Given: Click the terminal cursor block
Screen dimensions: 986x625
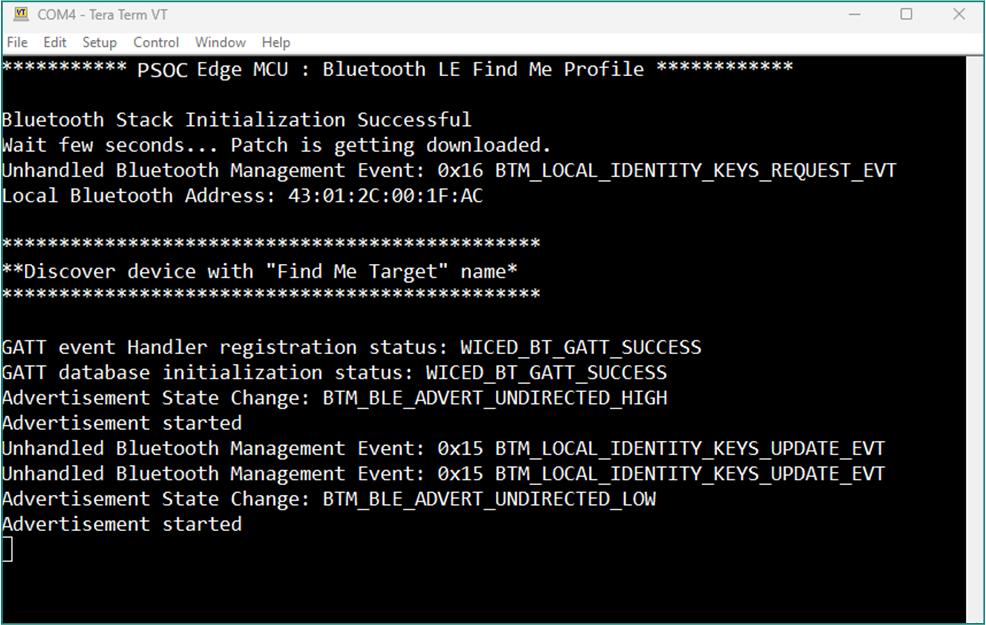Looking at the screenshot, I should pyautogui.click(x=7, y=549).
